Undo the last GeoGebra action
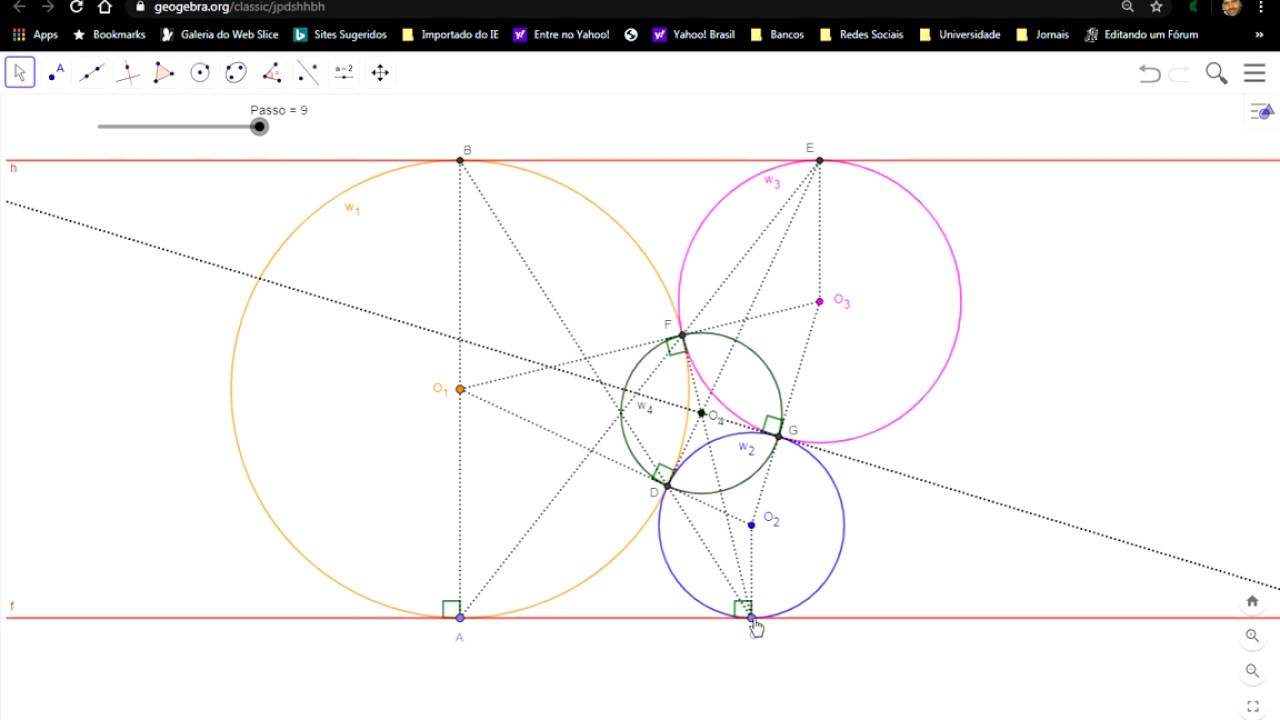Screen dimensions: 1280x720 point(1150,73)
